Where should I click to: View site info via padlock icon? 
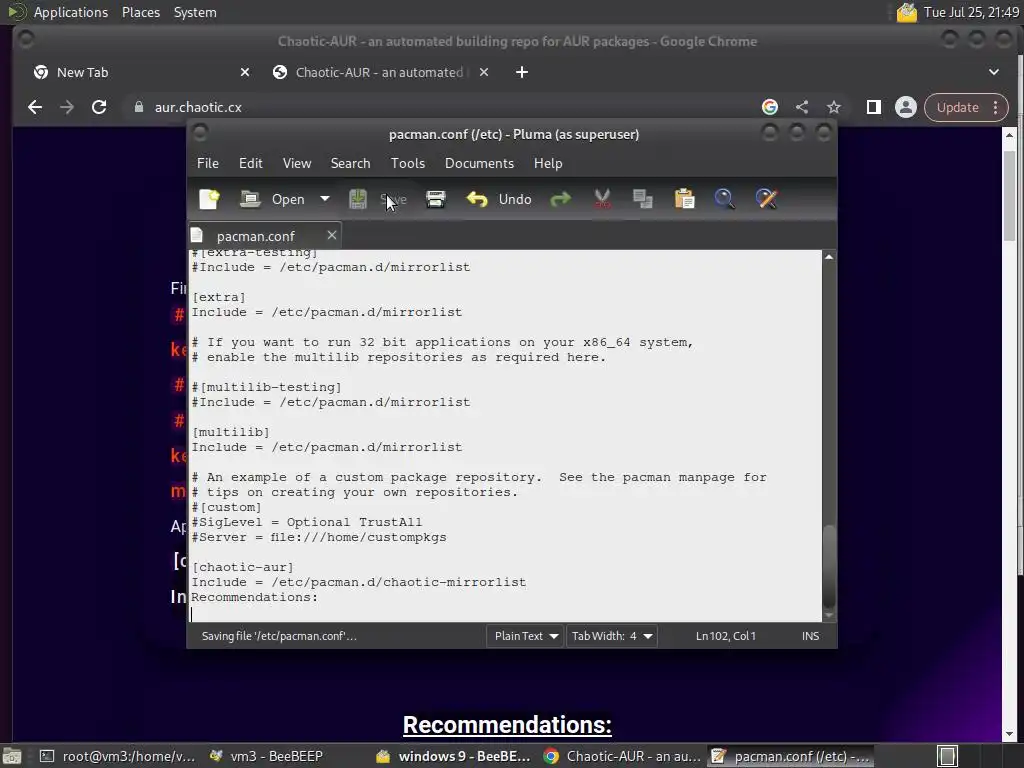point(138,107)
